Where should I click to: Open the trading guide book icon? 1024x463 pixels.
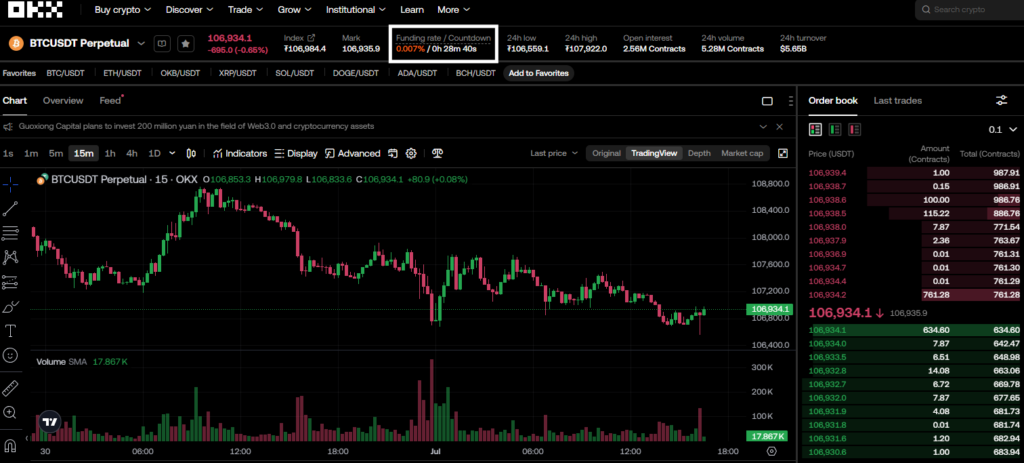pyautogui.click(x=162, y=44)
